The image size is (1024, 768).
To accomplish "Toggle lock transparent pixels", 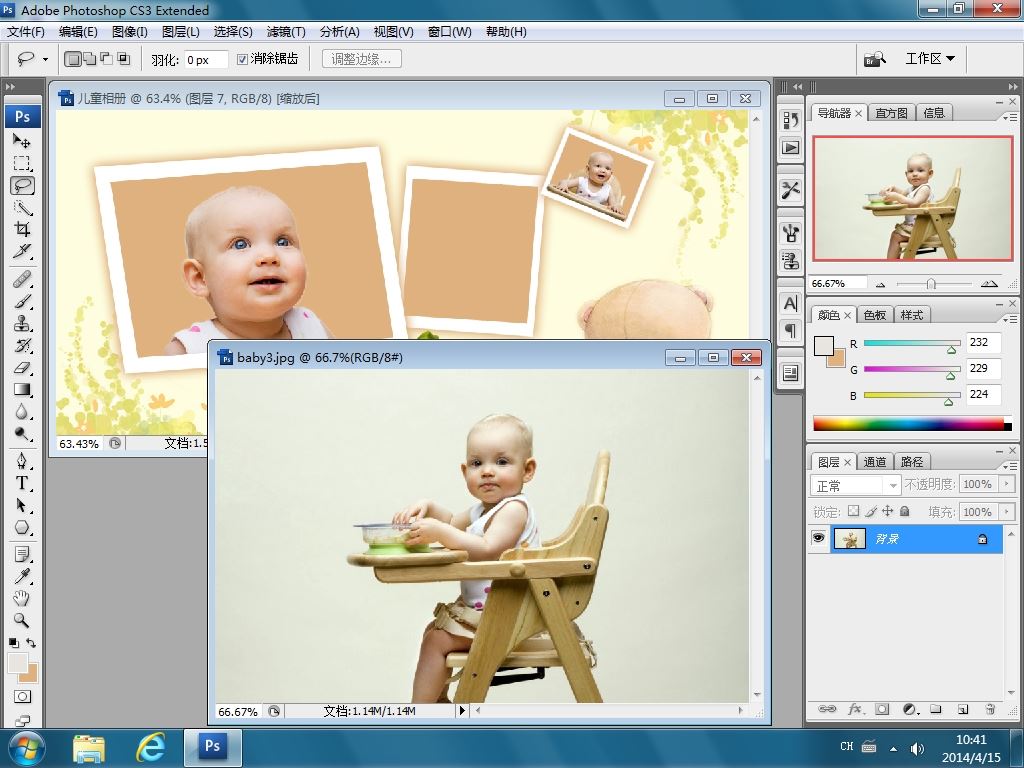I will click(x=854, y=511).
